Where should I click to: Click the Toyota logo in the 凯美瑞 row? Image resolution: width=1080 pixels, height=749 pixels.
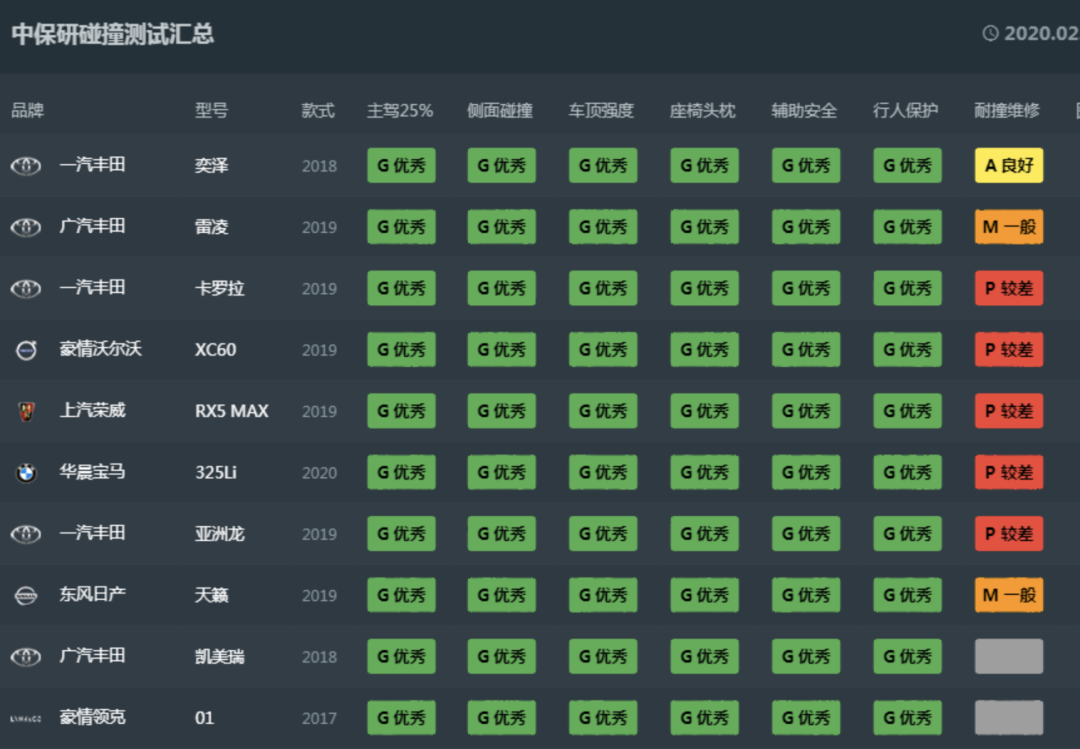[26, 657]
